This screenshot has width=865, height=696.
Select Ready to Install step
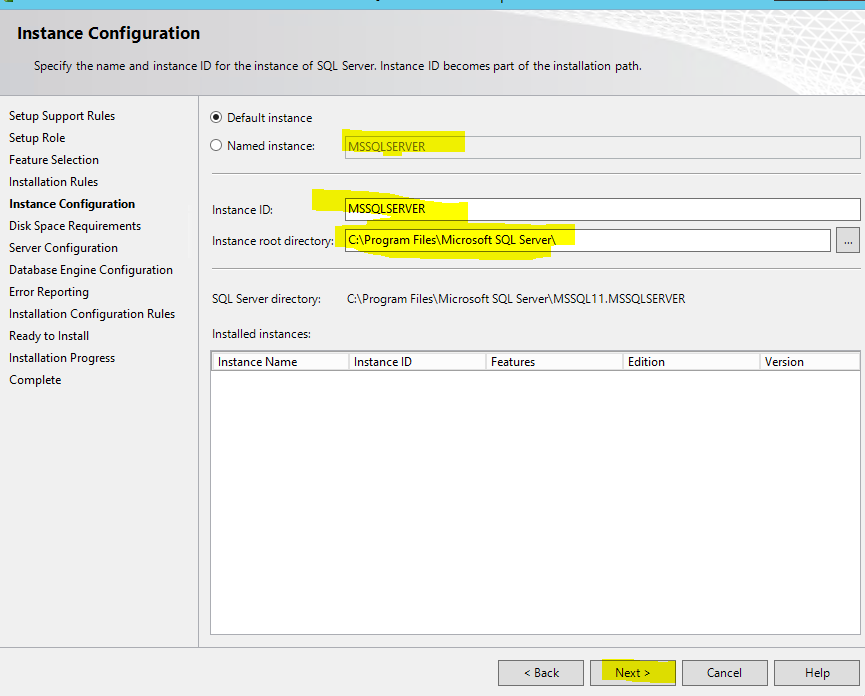49,336
